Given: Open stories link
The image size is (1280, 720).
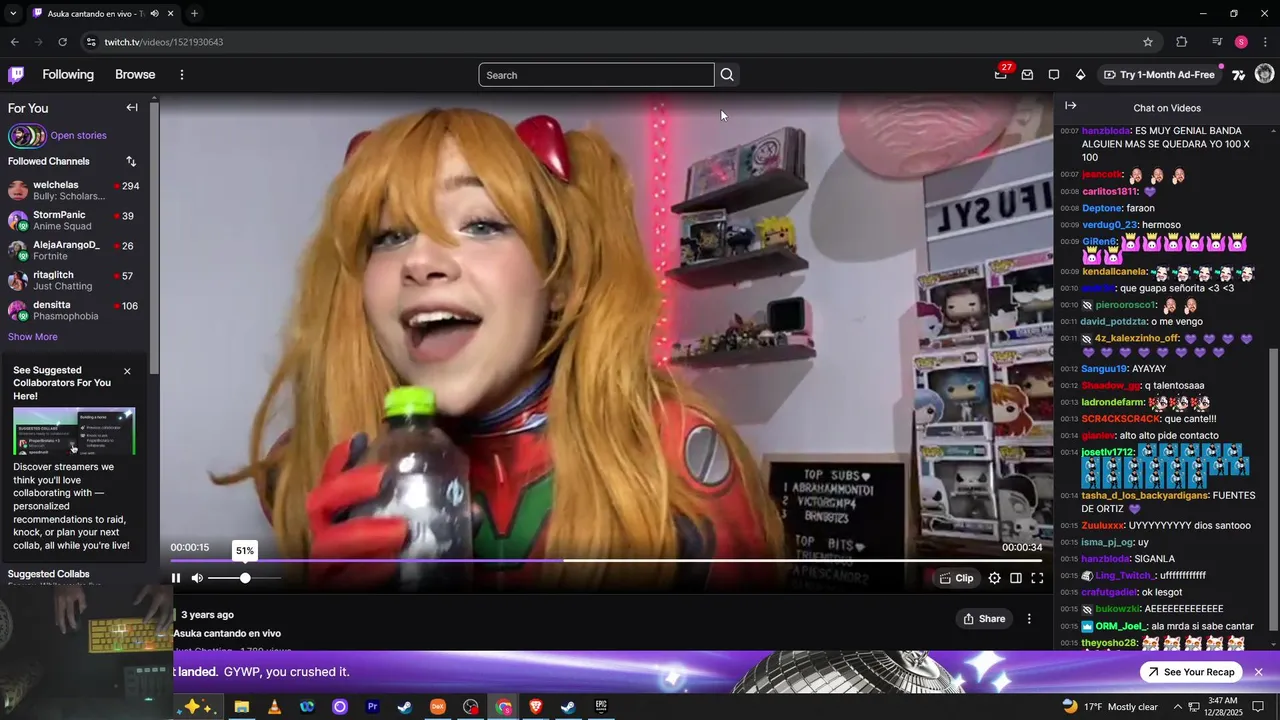Looking at the screenshot, I should coord(78,136).
